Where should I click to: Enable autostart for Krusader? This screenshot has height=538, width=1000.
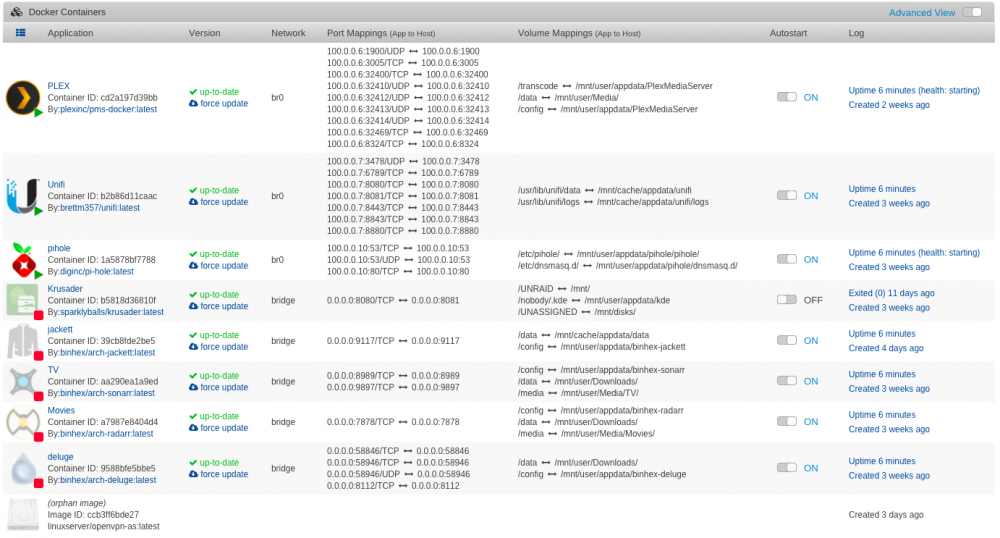[x=786, y=300]
